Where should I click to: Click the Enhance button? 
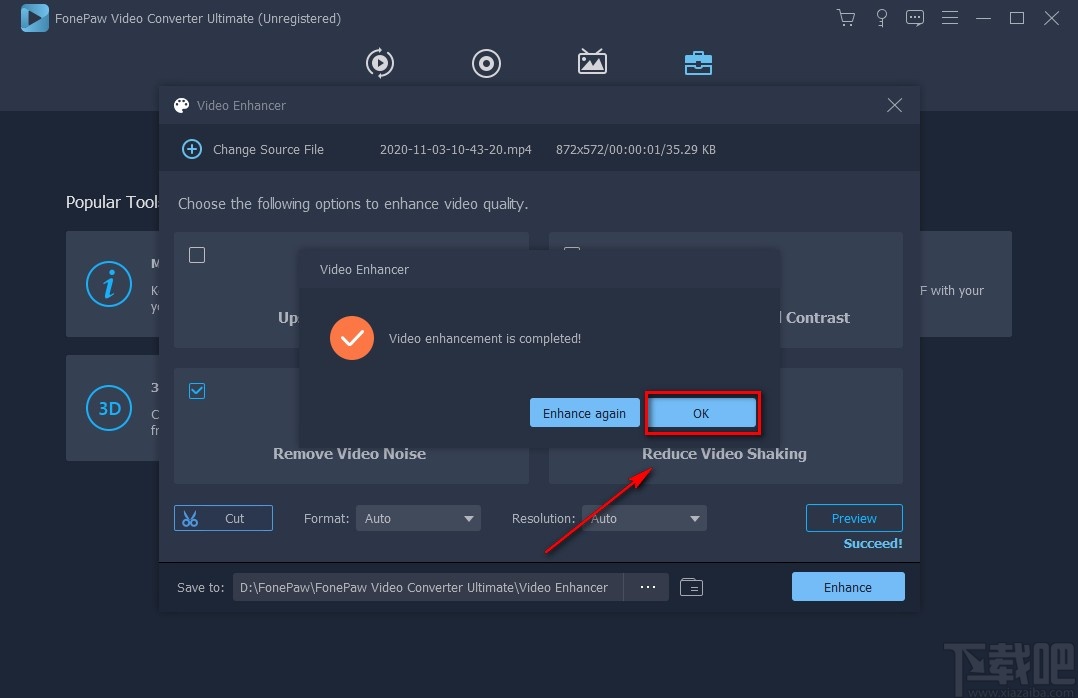848,587
